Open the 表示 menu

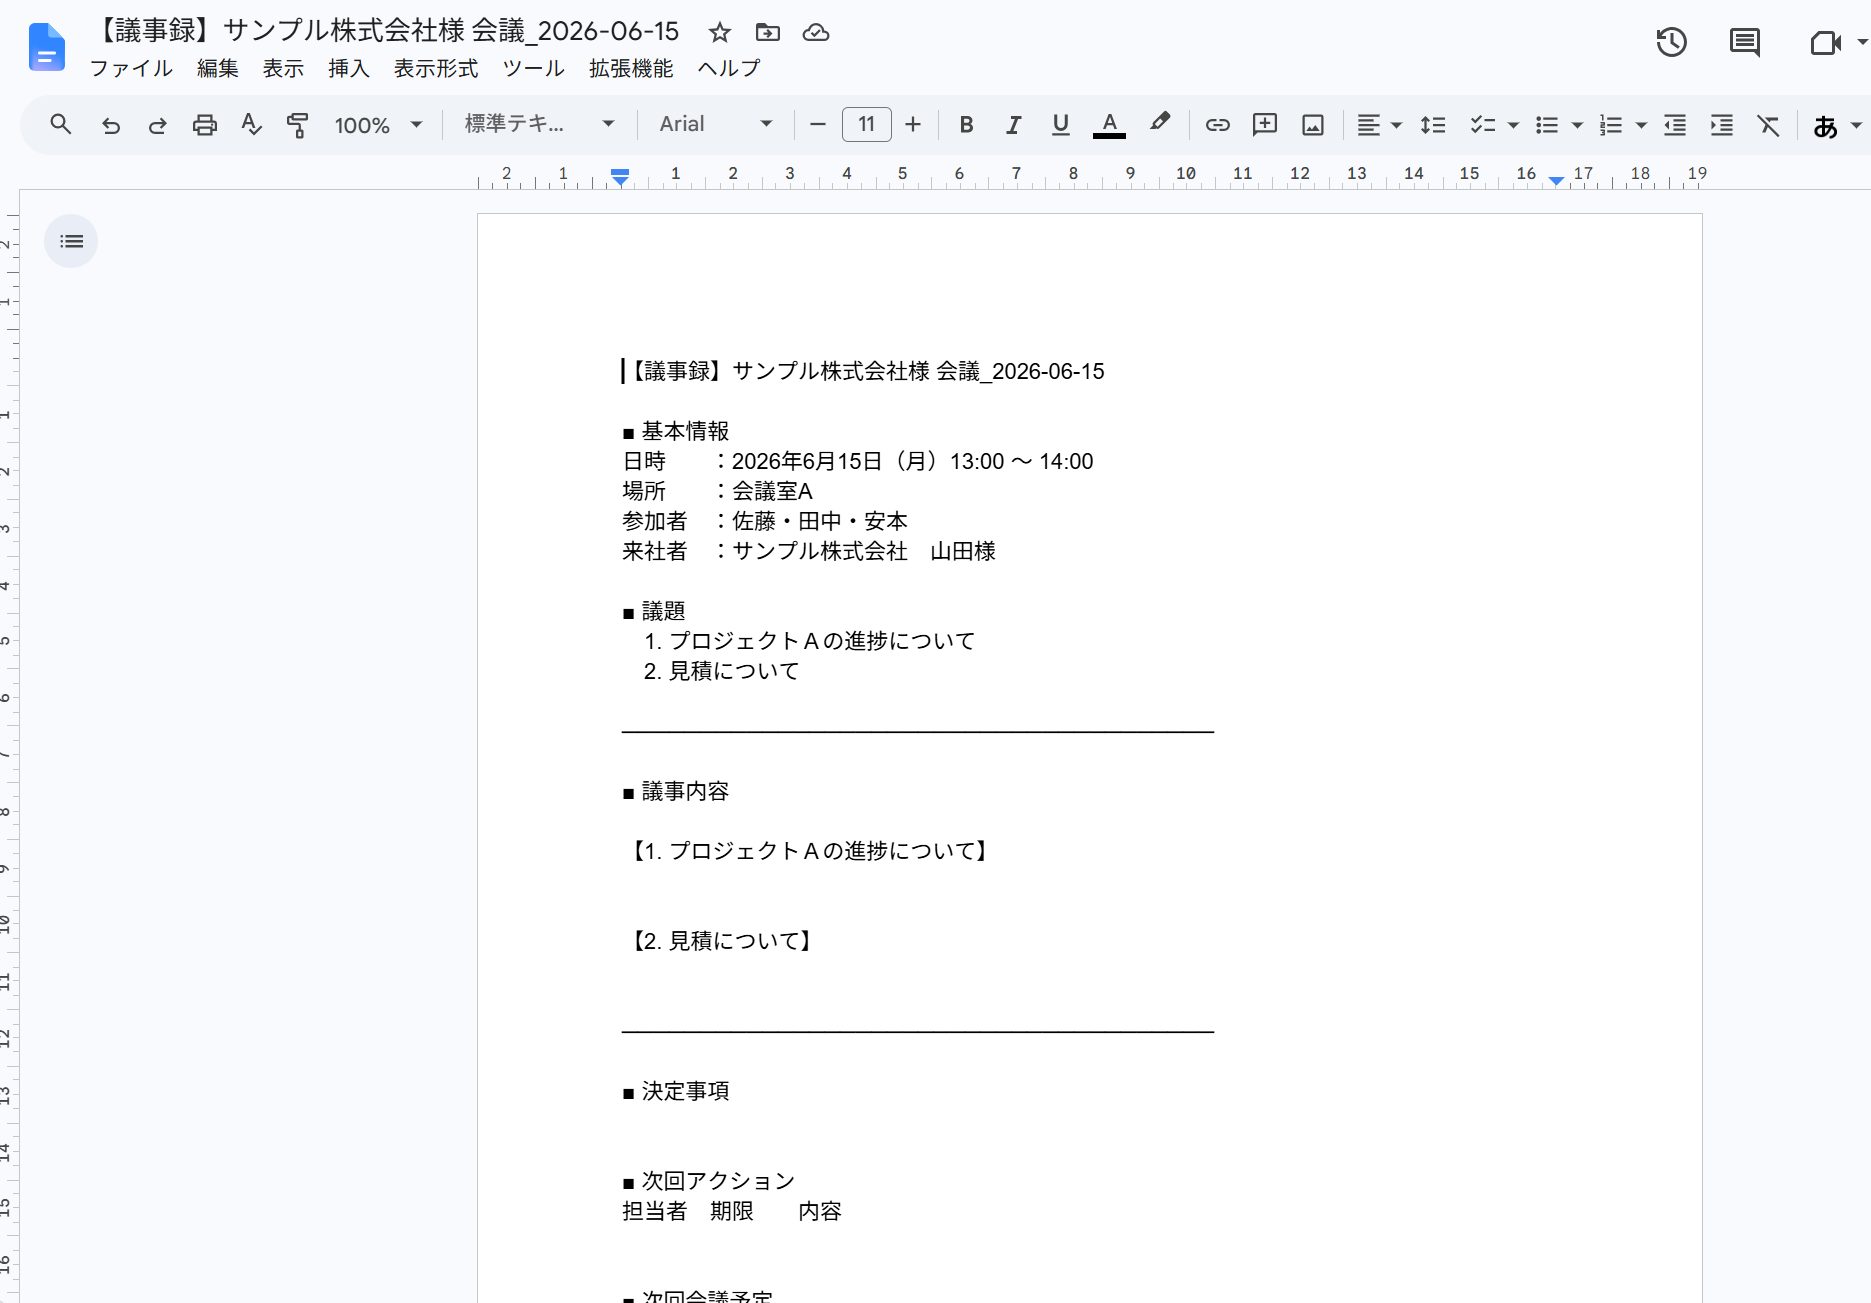pos(283,68)
